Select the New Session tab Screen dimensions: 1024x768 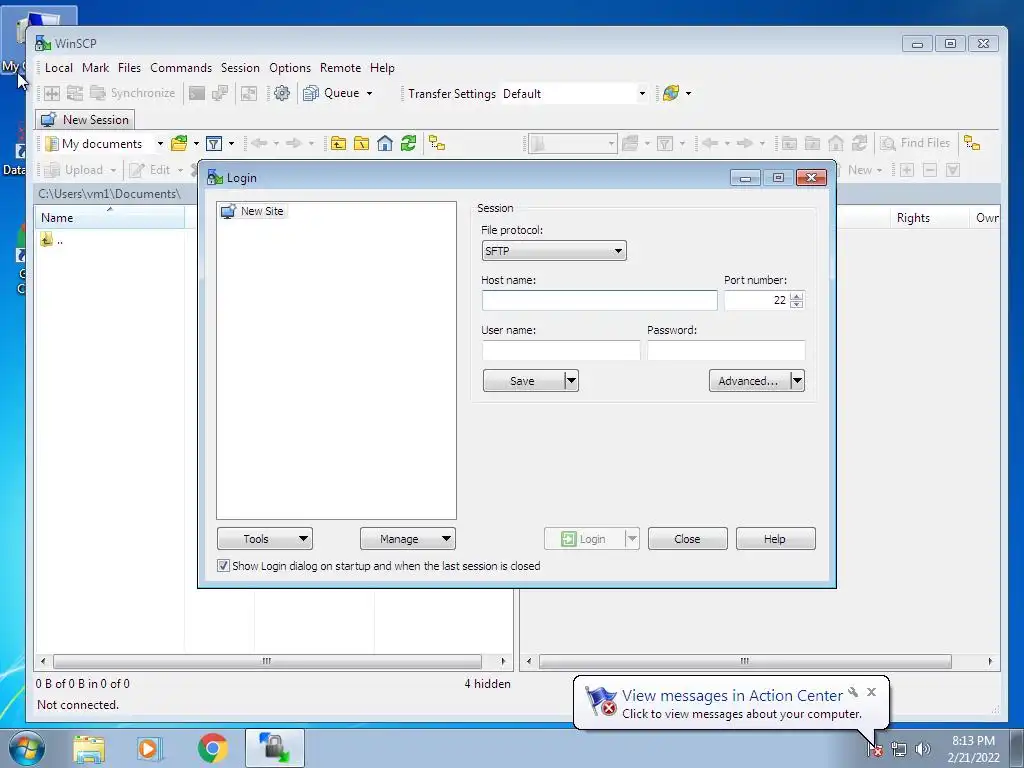pyautogui.click(x=85, y=120)
